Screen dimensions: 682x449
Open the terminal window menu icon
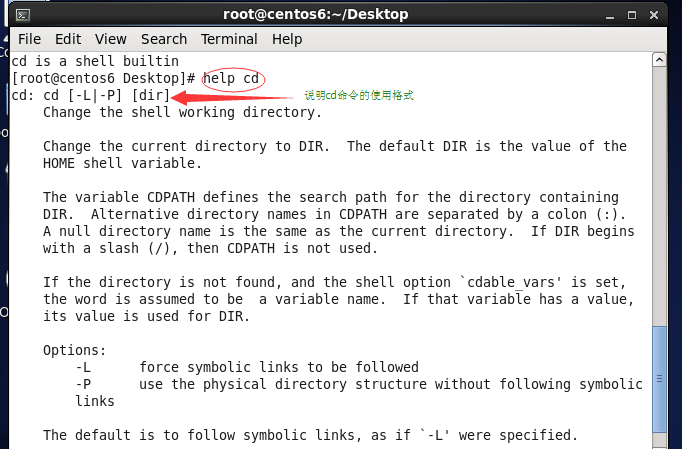[23, 15]
